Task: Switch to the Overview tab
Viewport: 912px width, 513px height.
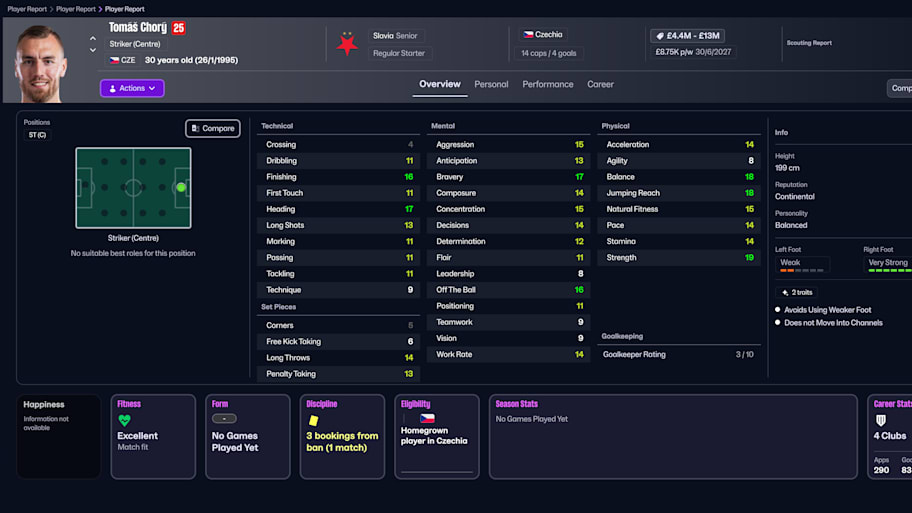Action: pyautogui.click(x=440, y=84)
